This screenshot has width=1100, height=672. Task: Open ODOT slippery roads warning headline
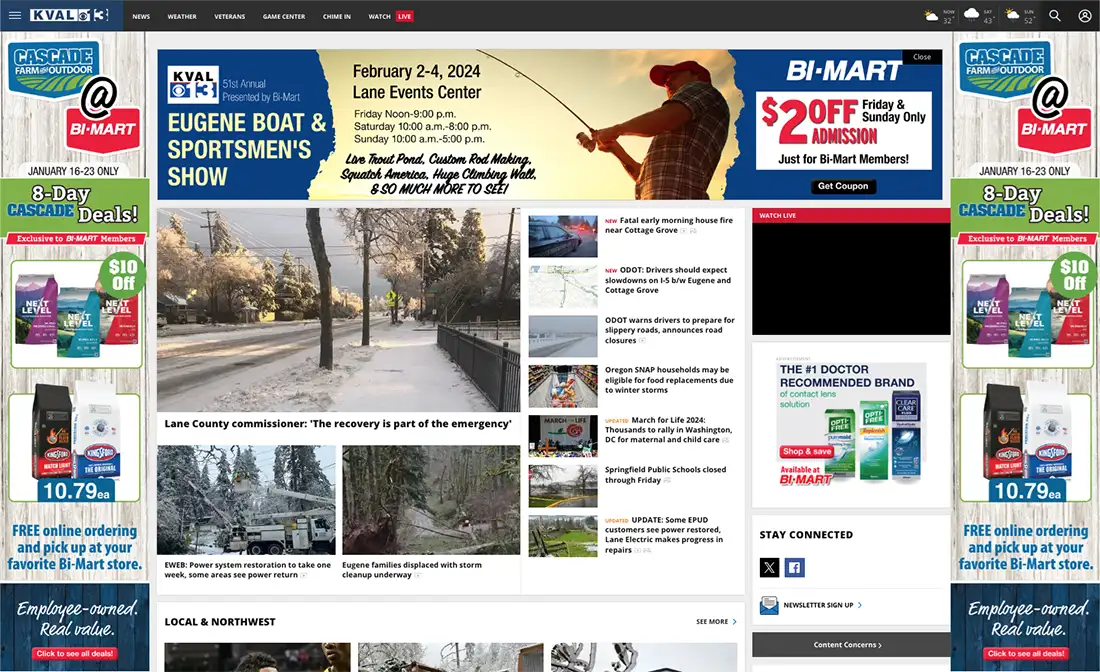[669, 330]
